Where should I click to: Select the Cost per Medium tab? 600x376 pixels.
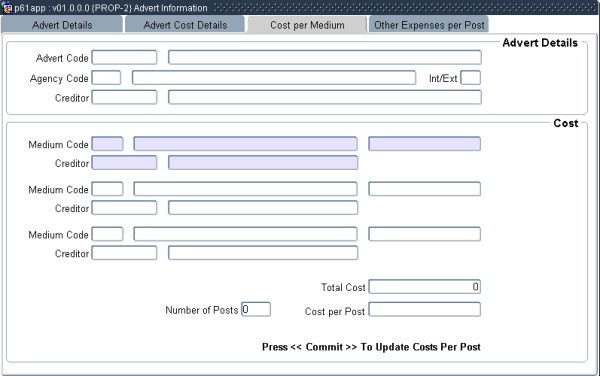pyautogui.click(x=307, y=25)
